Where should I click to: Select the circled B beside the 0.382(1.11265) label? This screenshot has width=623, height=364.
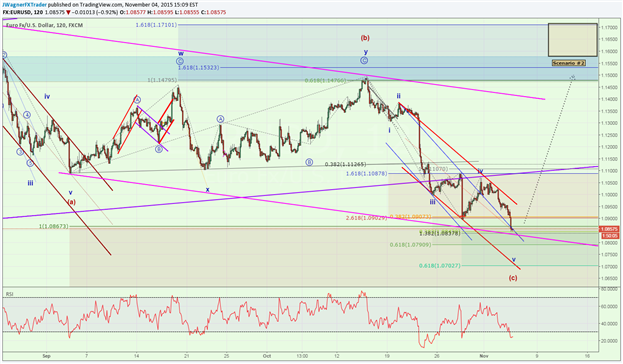(309, 162)
